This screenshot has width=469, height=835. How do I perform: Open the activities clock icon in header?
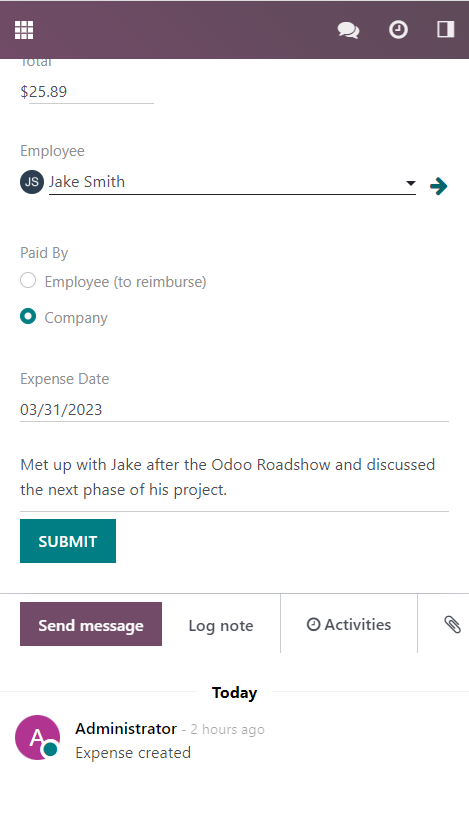(x=398, y=30)
